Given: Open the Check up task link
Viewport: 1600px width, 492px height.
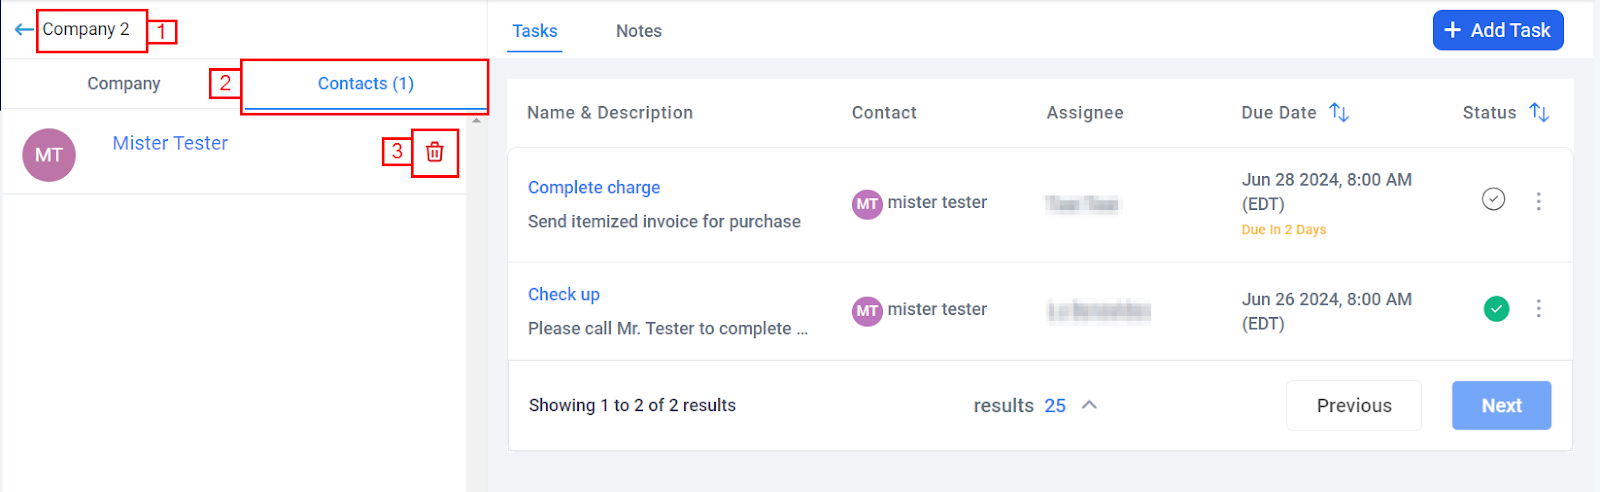Looking at the screenshot, I should 564,294.
